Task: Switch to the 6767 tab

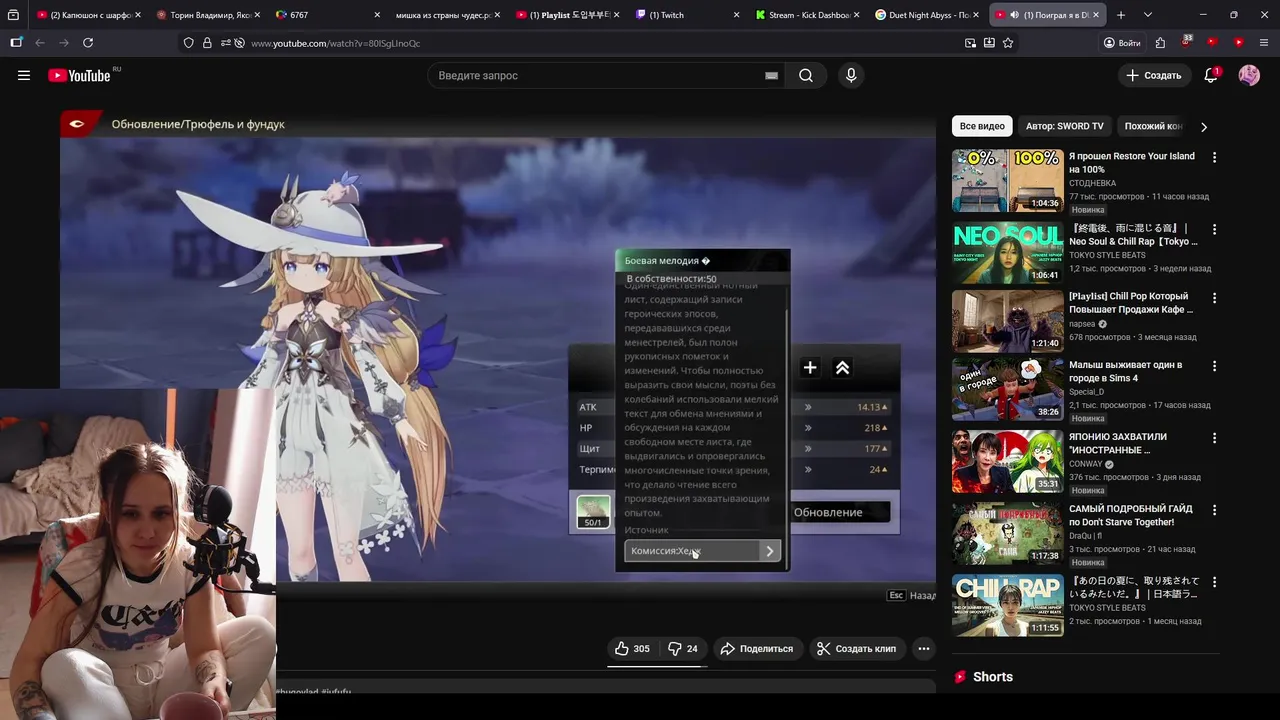Action: click(329, 15)
